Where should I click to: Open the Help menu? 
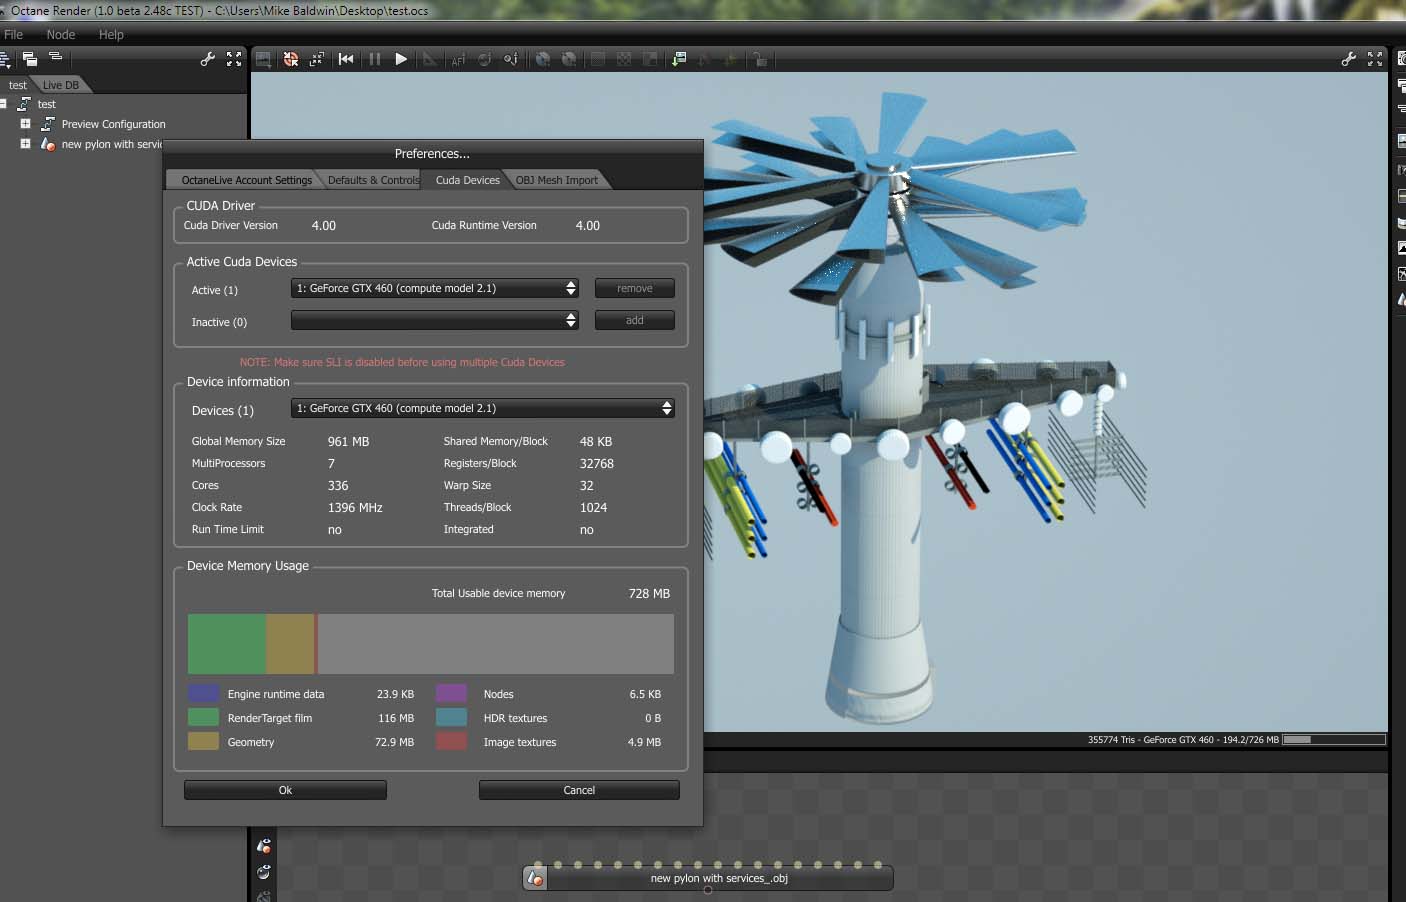[111, 34]
